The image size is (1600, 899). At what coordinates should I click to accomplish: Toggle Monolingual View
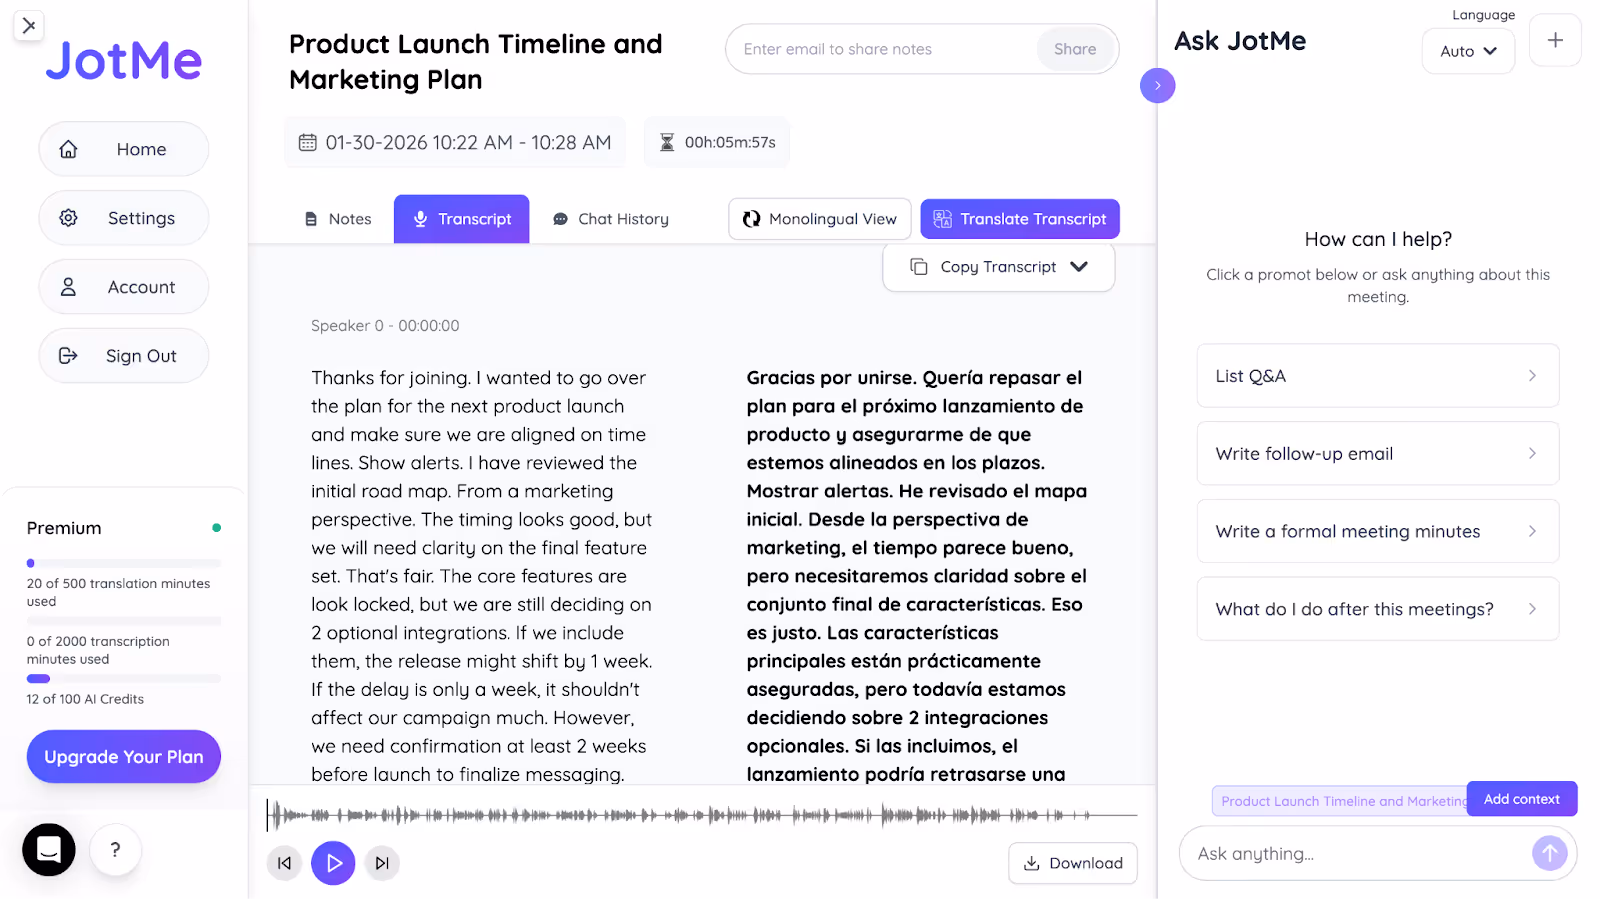pyautogui.click(x=820, y=219)
